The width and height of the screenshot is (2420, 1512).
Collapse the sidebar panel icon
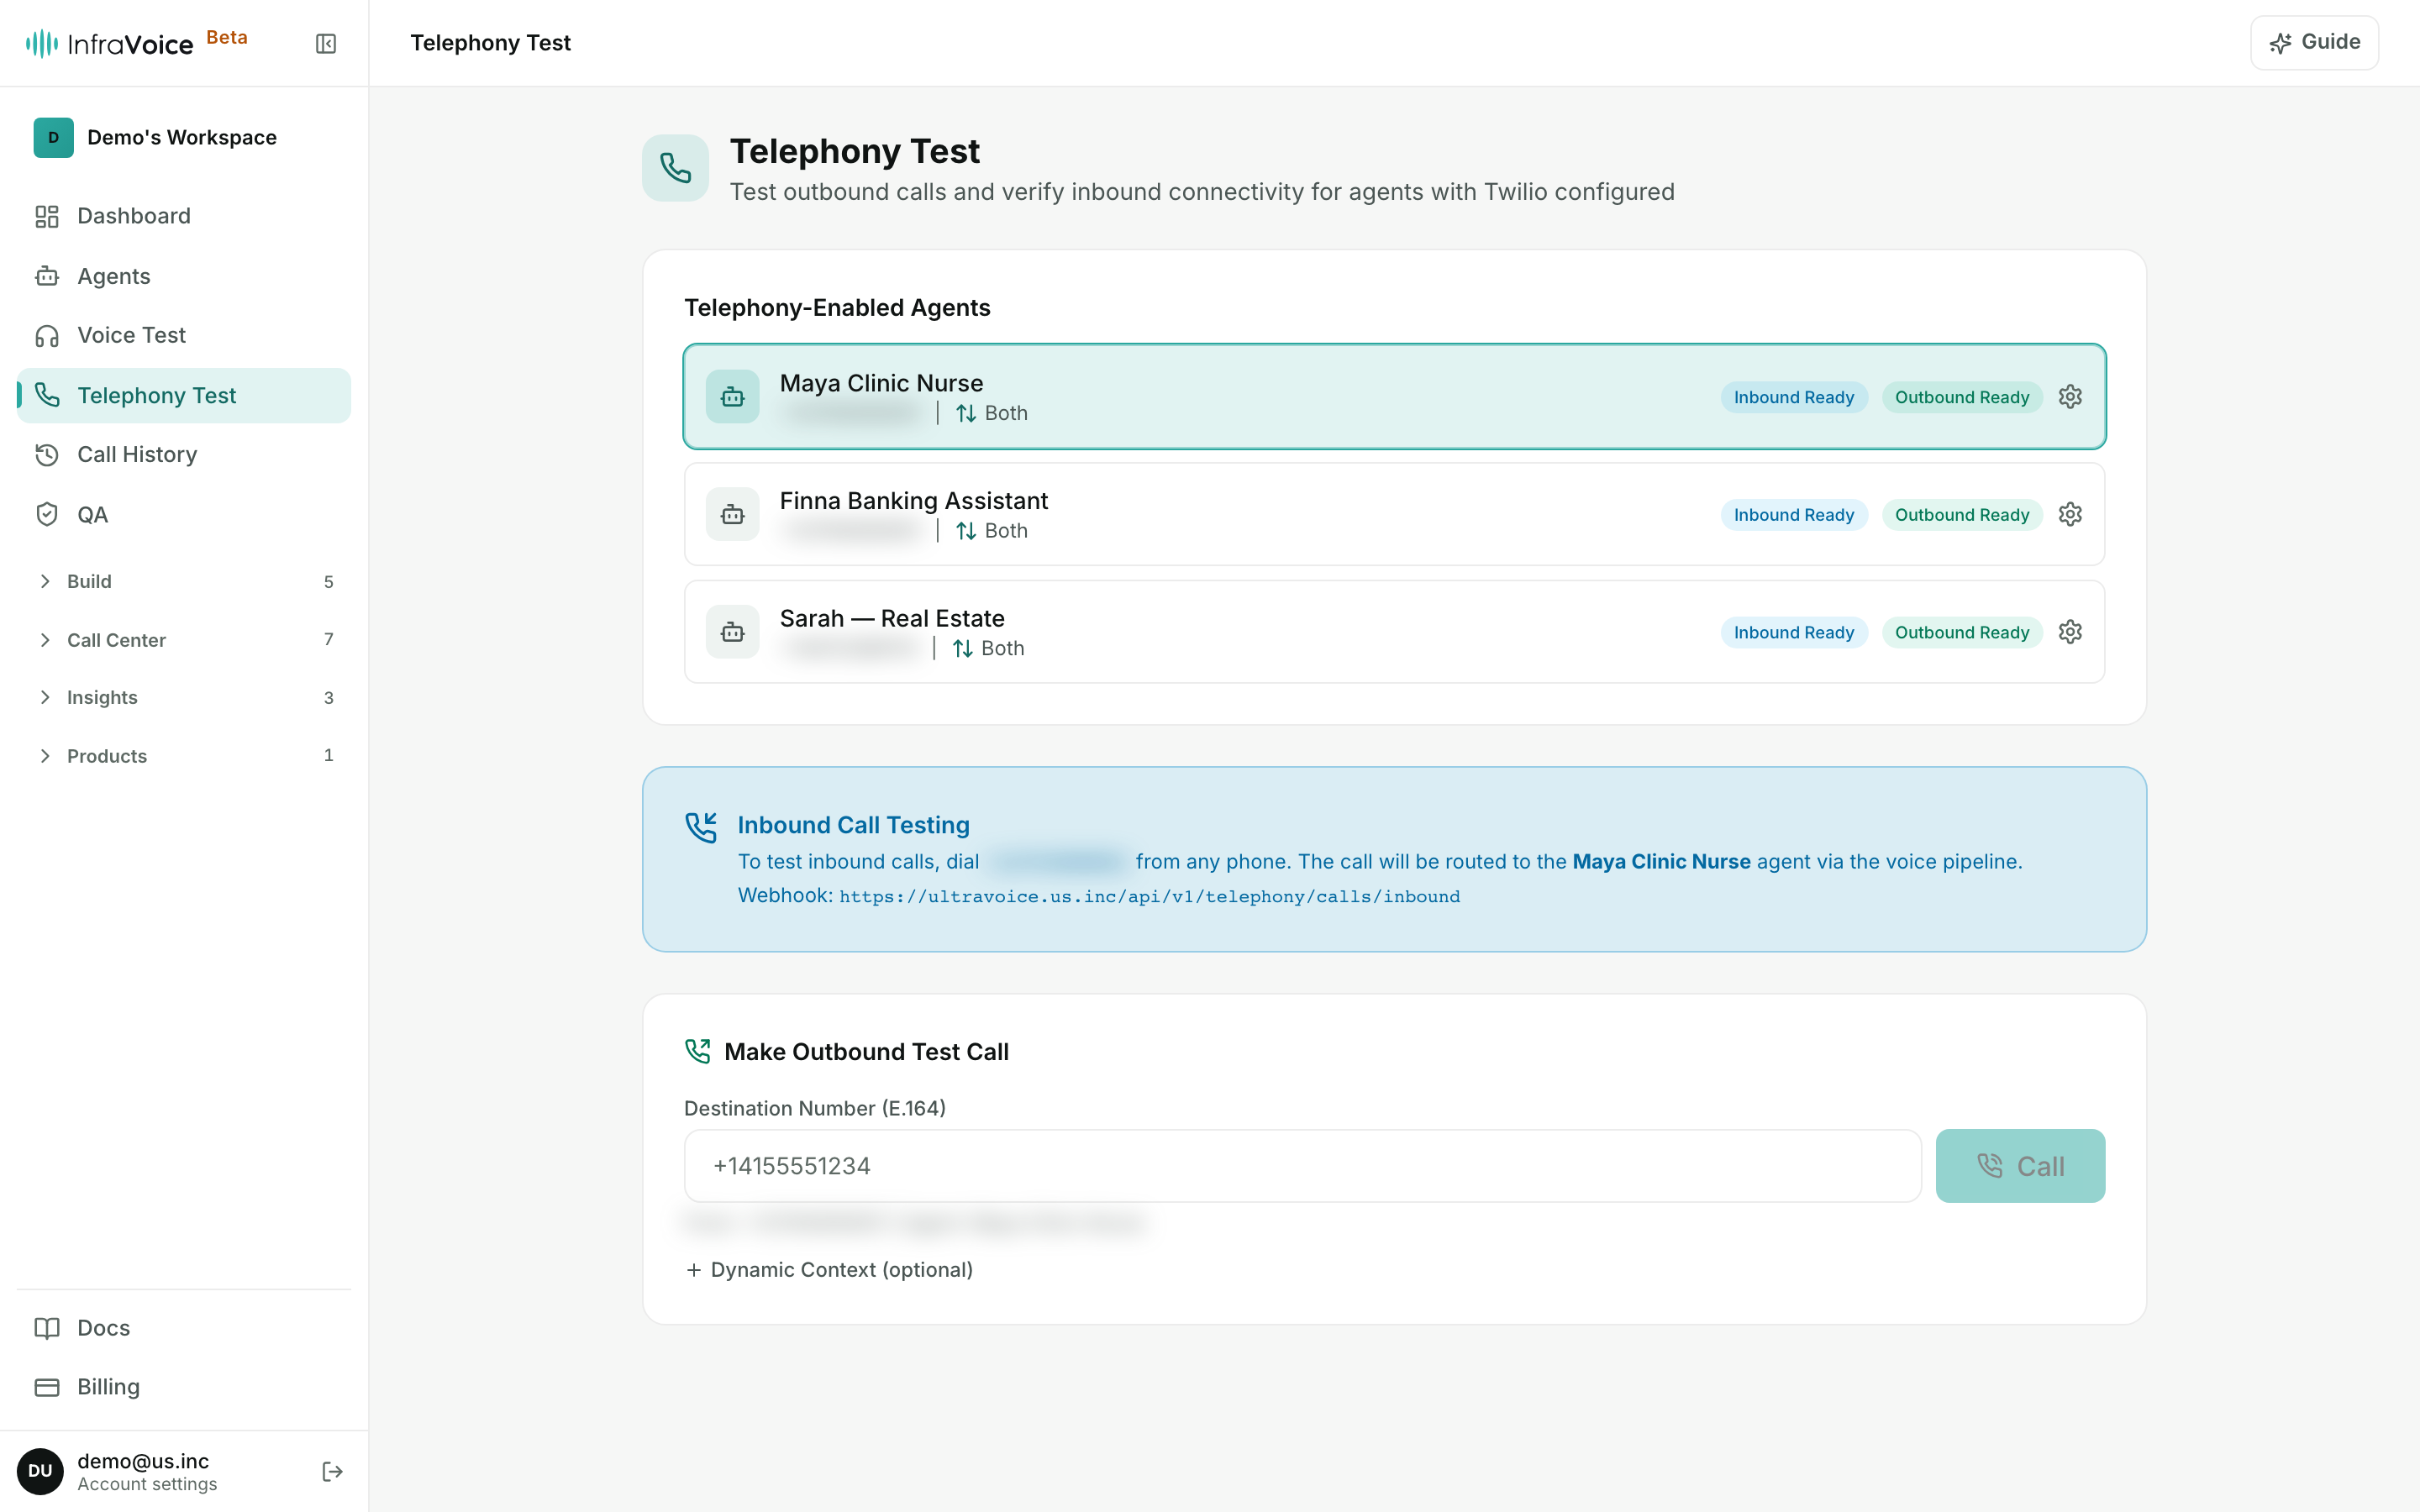tap(325, 43)
